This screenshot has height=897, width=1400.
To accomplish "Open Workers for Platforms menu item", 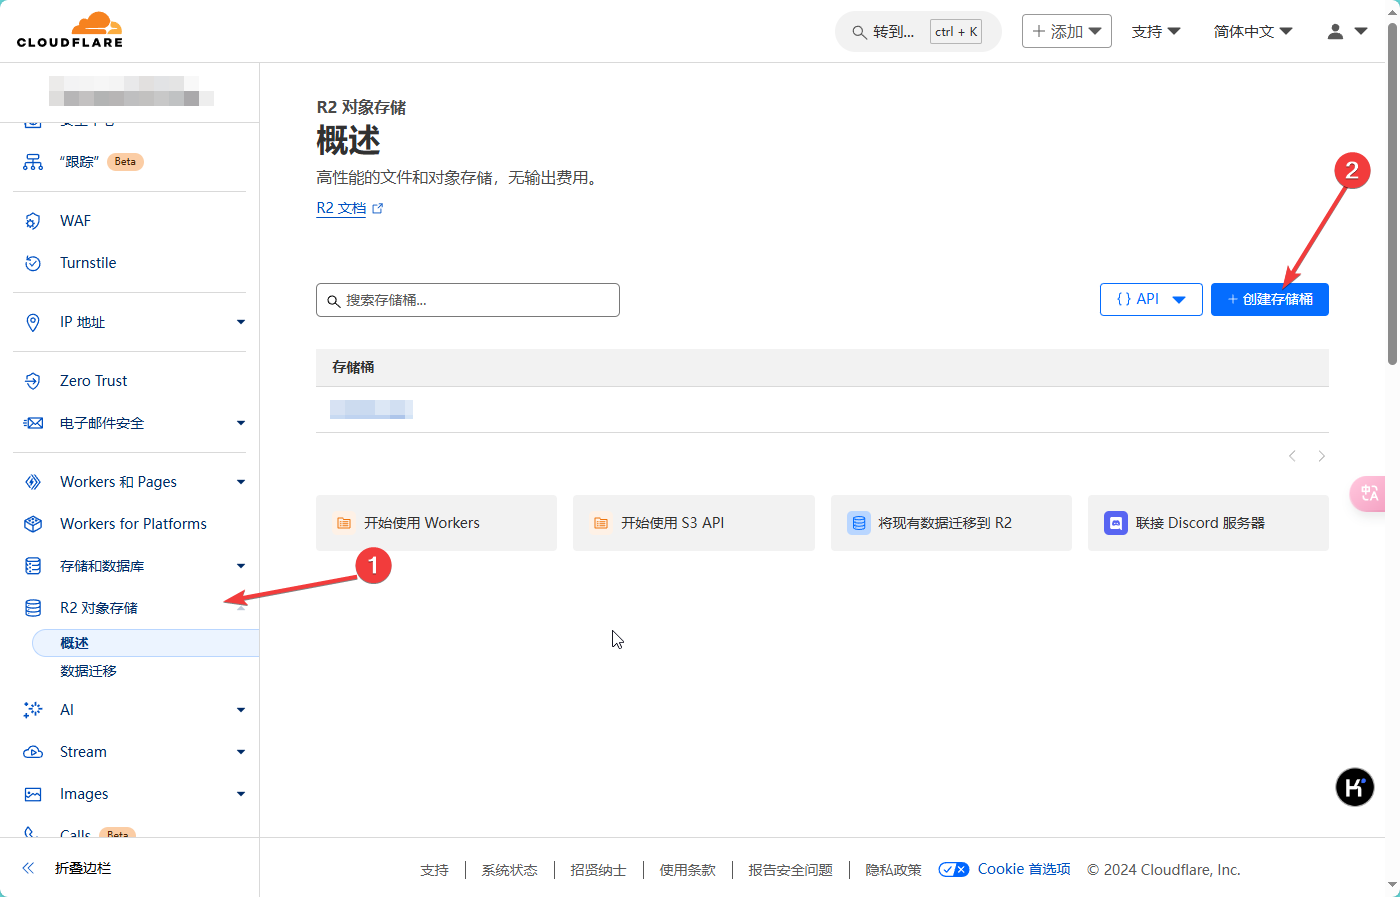I will 133,524.
